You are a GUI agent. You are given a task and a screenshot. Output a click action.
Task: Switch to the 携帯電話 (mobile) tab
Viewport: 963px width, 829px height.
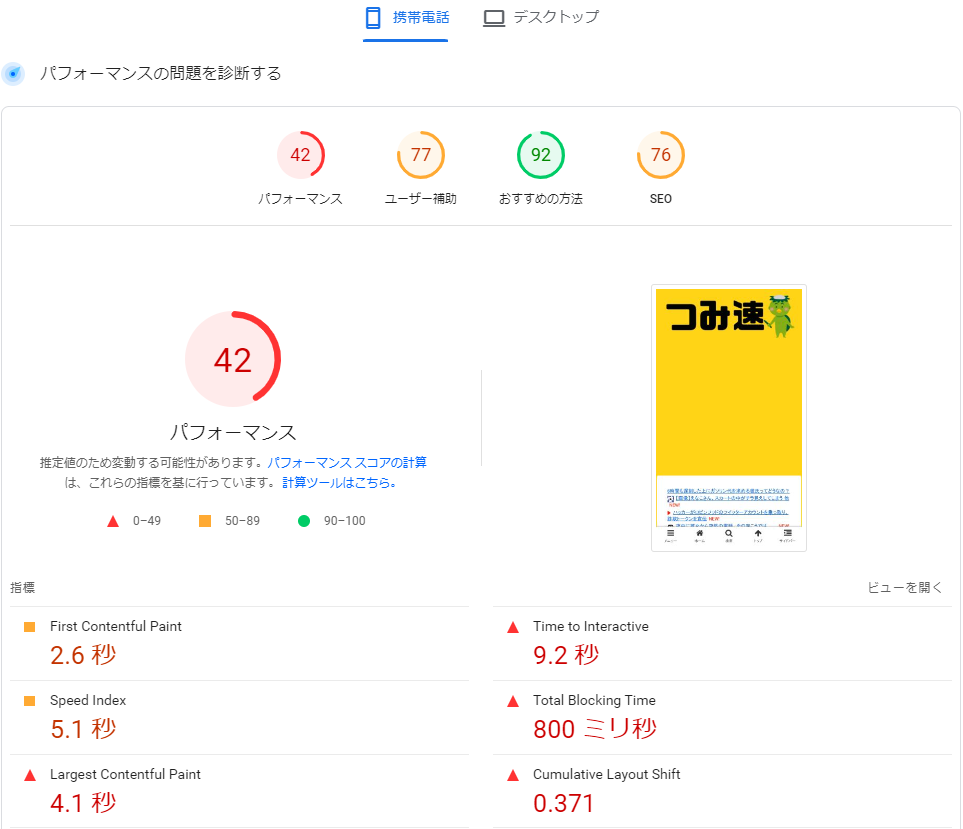point(405,18)
